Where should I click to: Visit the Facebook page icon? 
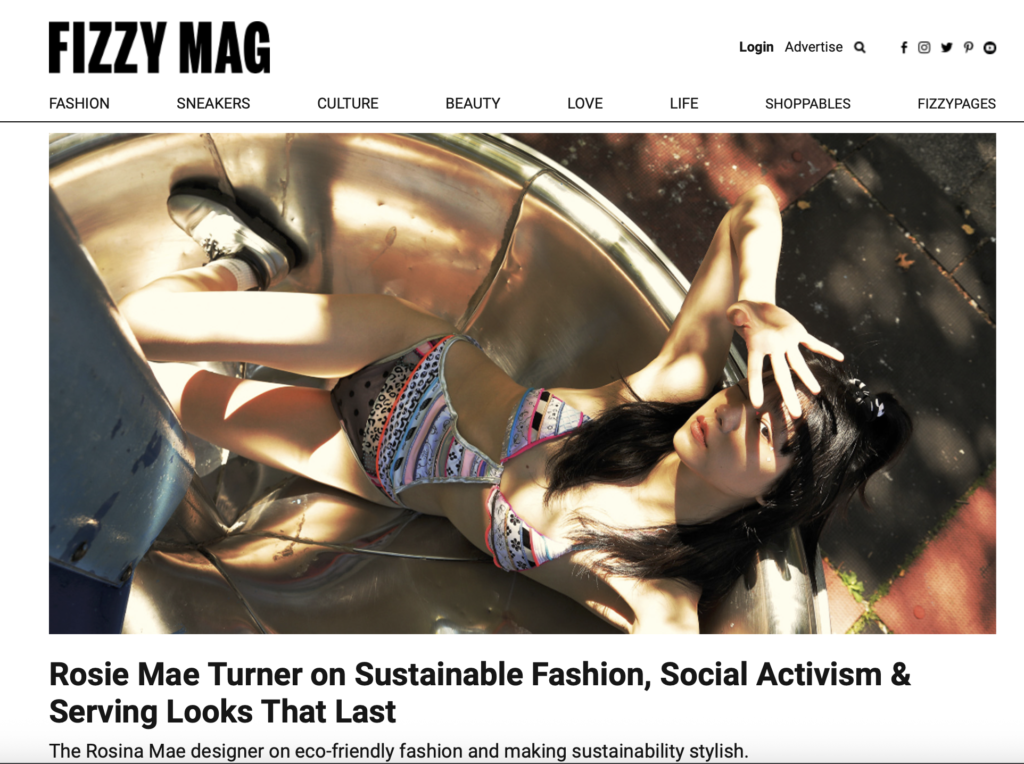click(x=904, y=48)
